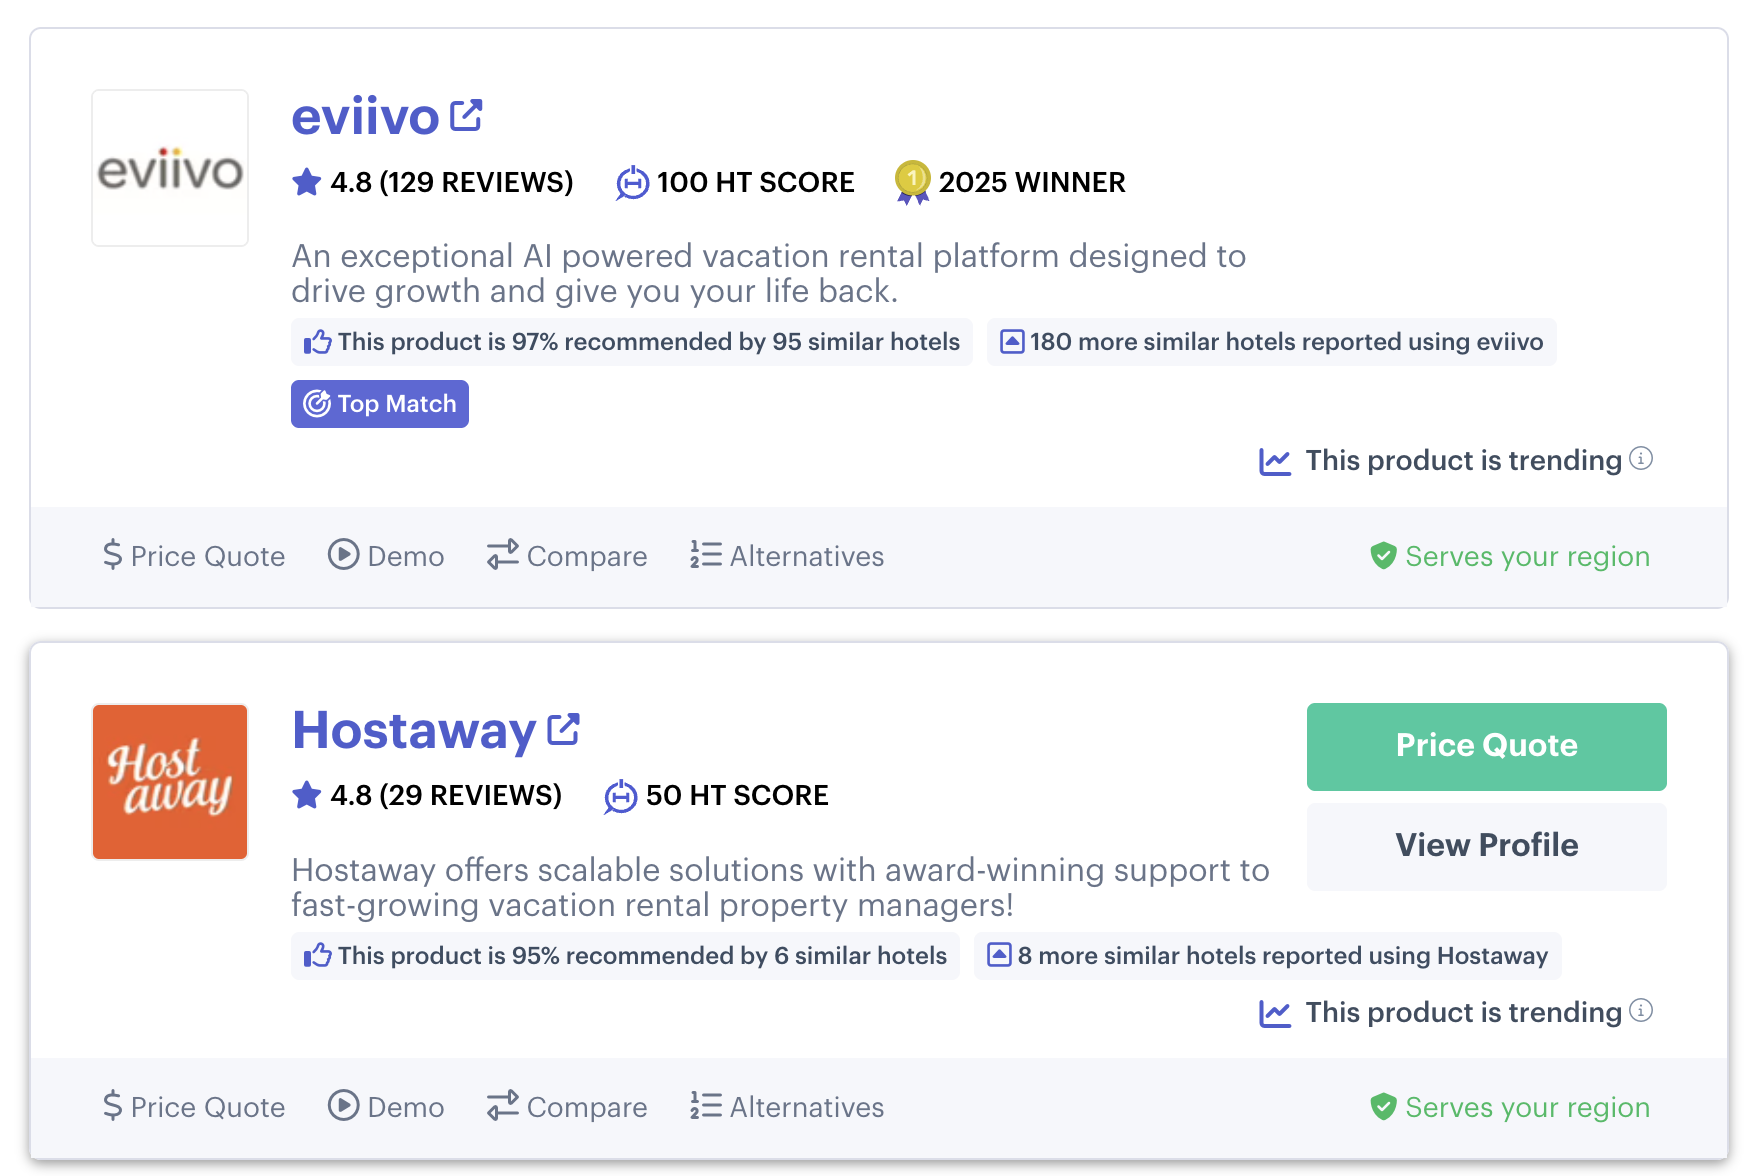Click the View Profile button for Hostaway
Screen dimensions: 1754x1176
coord(1487,847)
